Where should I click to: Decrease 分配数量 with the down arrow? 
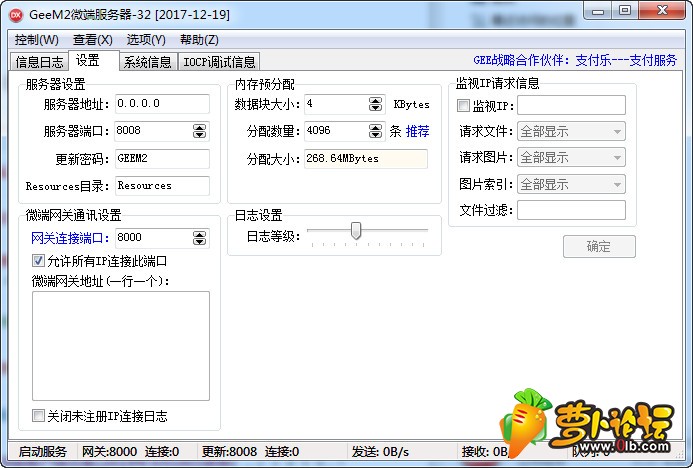point(376,135)
